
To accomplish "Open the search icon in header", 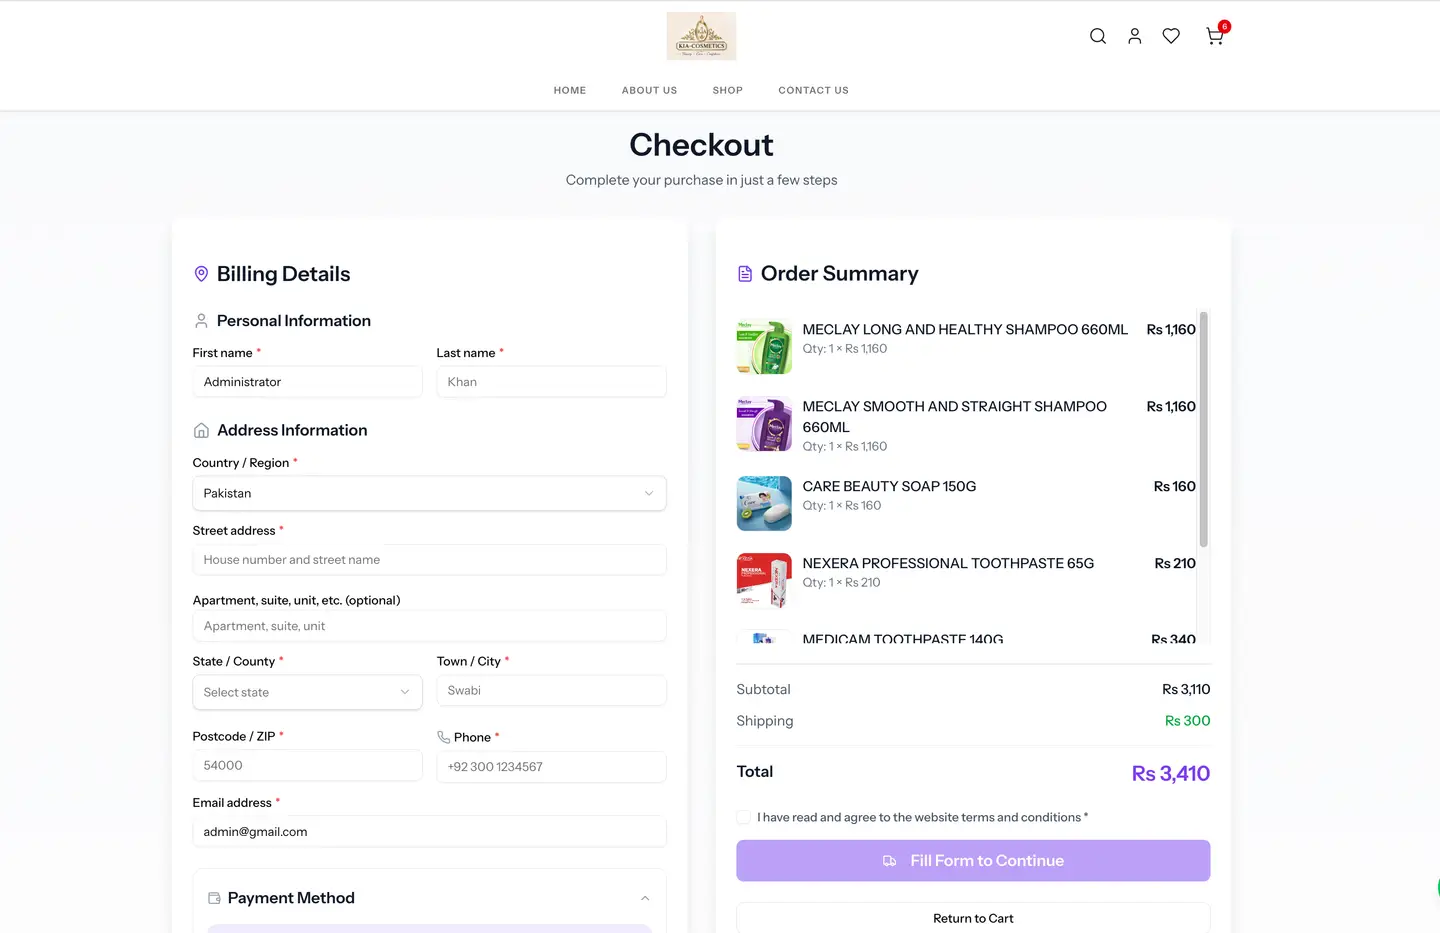I will point(1097,36).
